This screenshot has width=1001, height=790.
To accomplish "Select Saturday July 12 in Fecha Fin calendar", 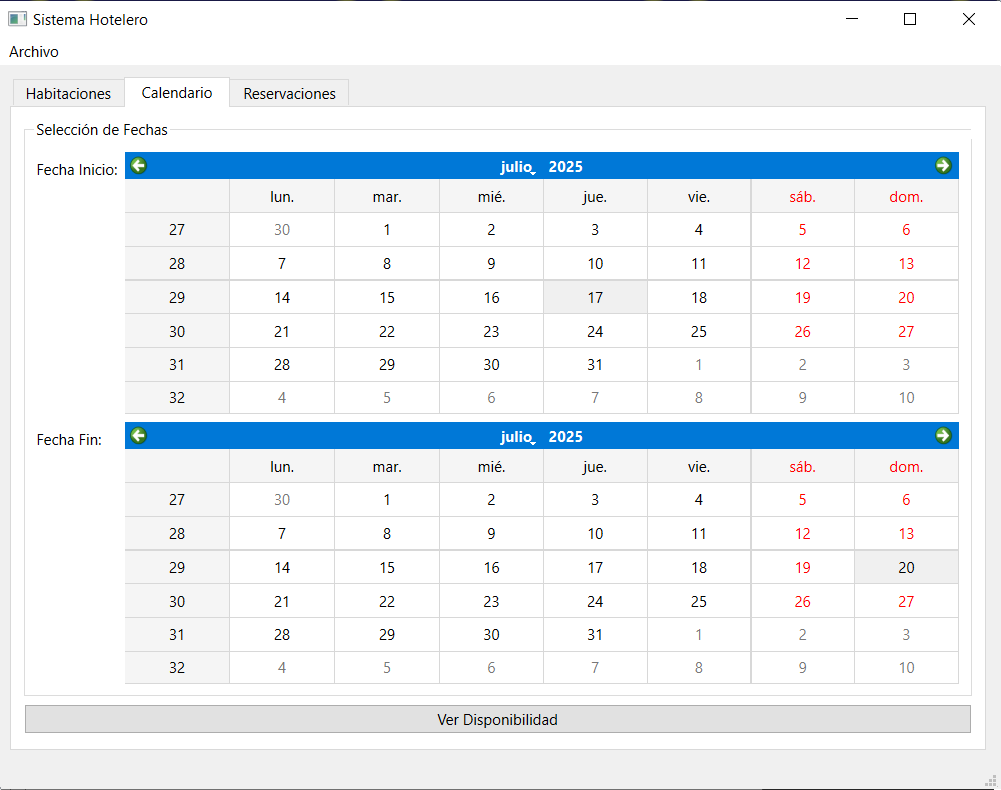I will pyautogui.click(x=802, y=534).
